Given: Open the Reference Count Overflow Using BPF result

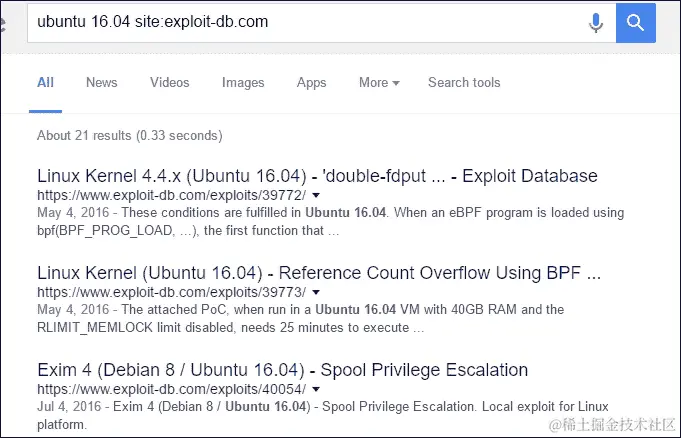Looking at the screenshot, I should (319, 273).
